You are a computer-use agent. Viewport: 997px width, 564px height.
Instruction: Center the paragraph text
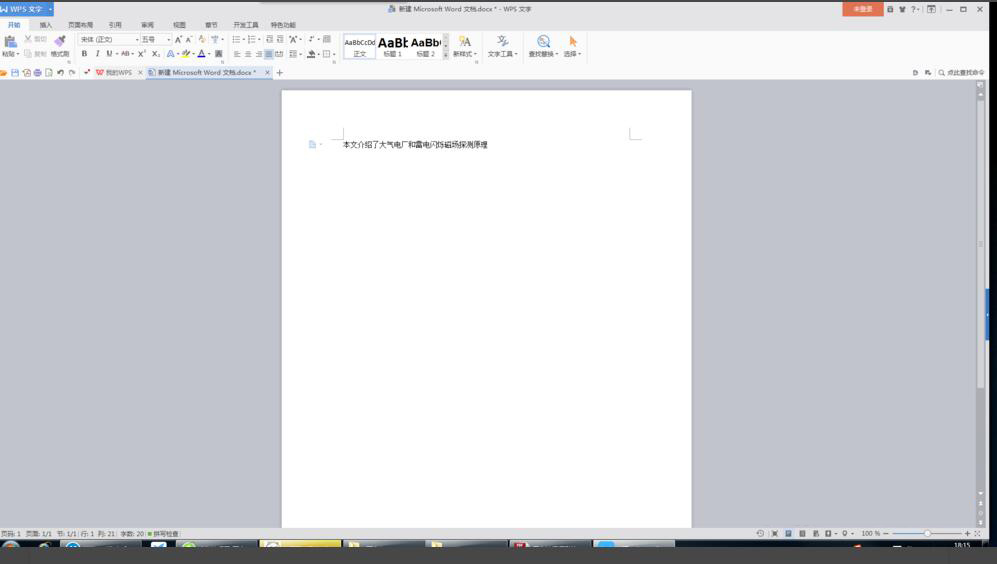pos(248,54)
